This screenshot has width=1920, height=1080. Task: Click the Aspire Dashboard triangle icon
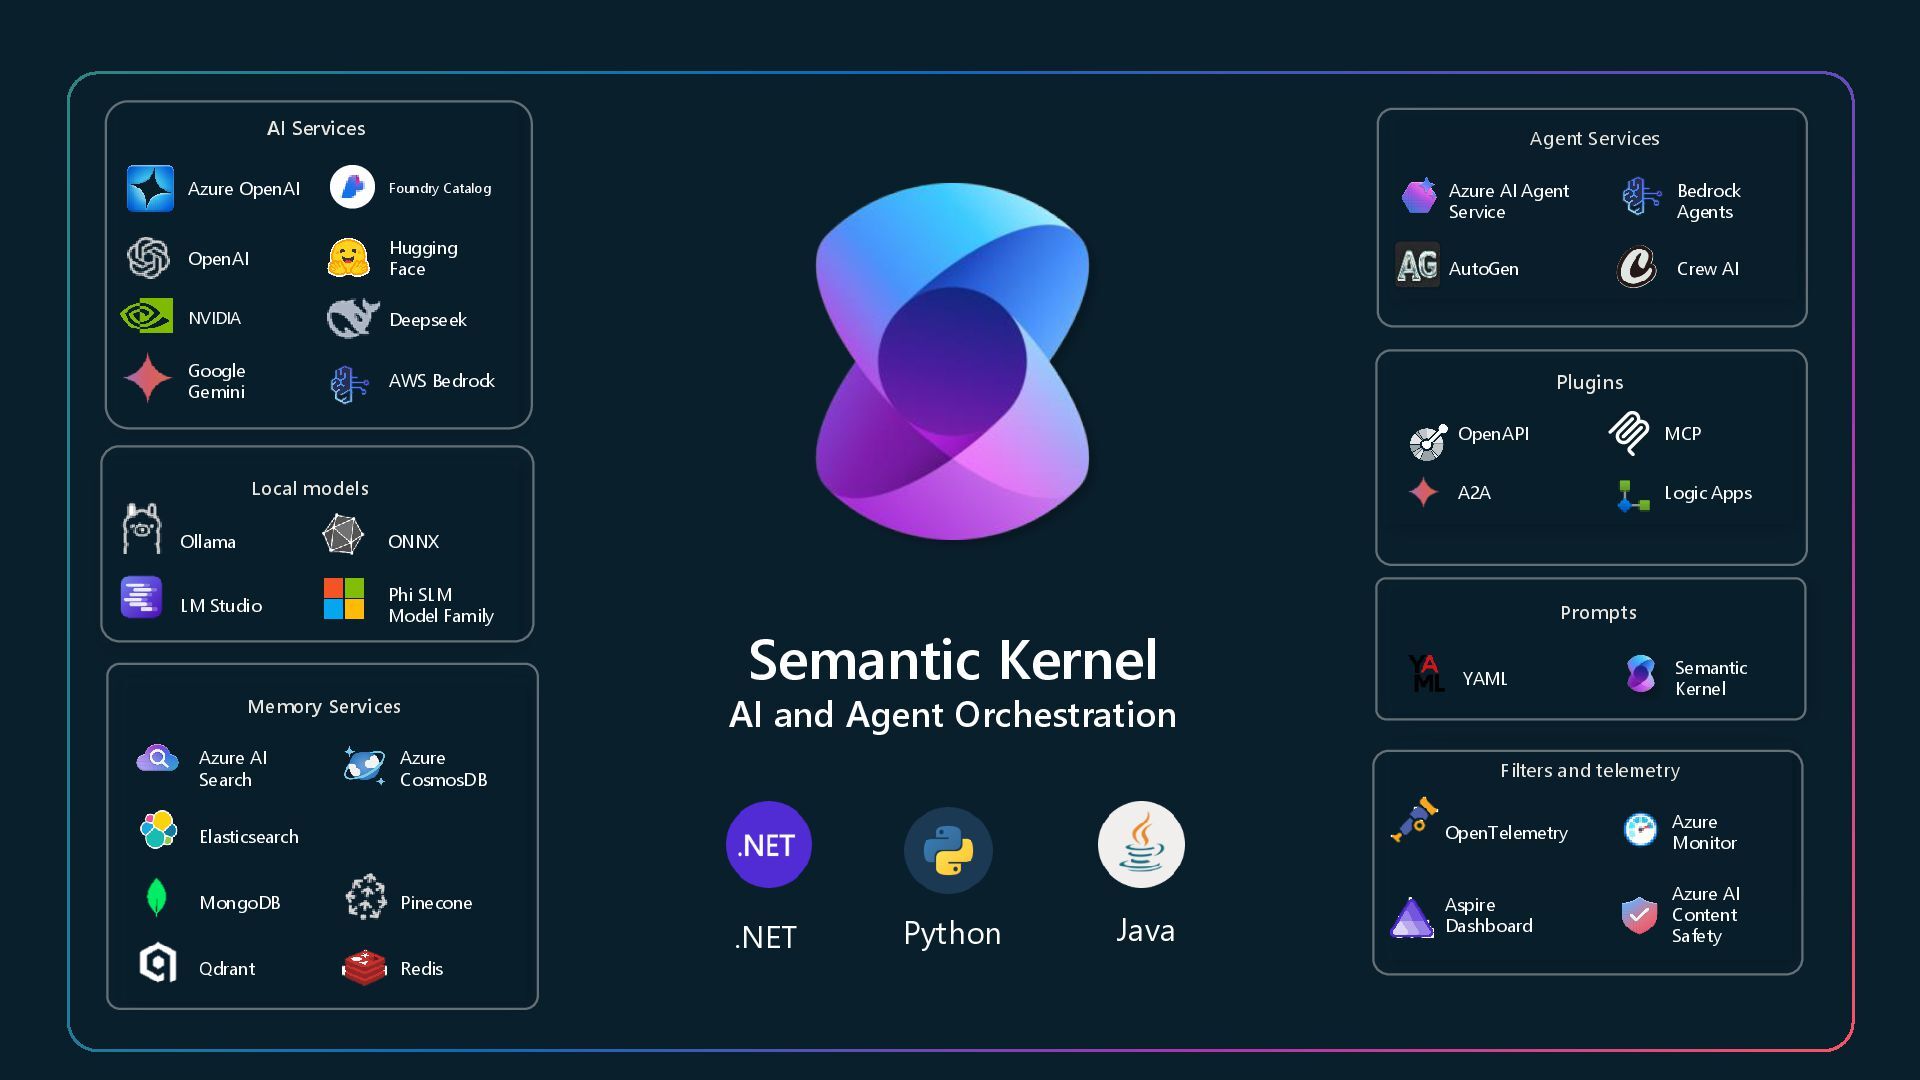tap(1412, 917)
